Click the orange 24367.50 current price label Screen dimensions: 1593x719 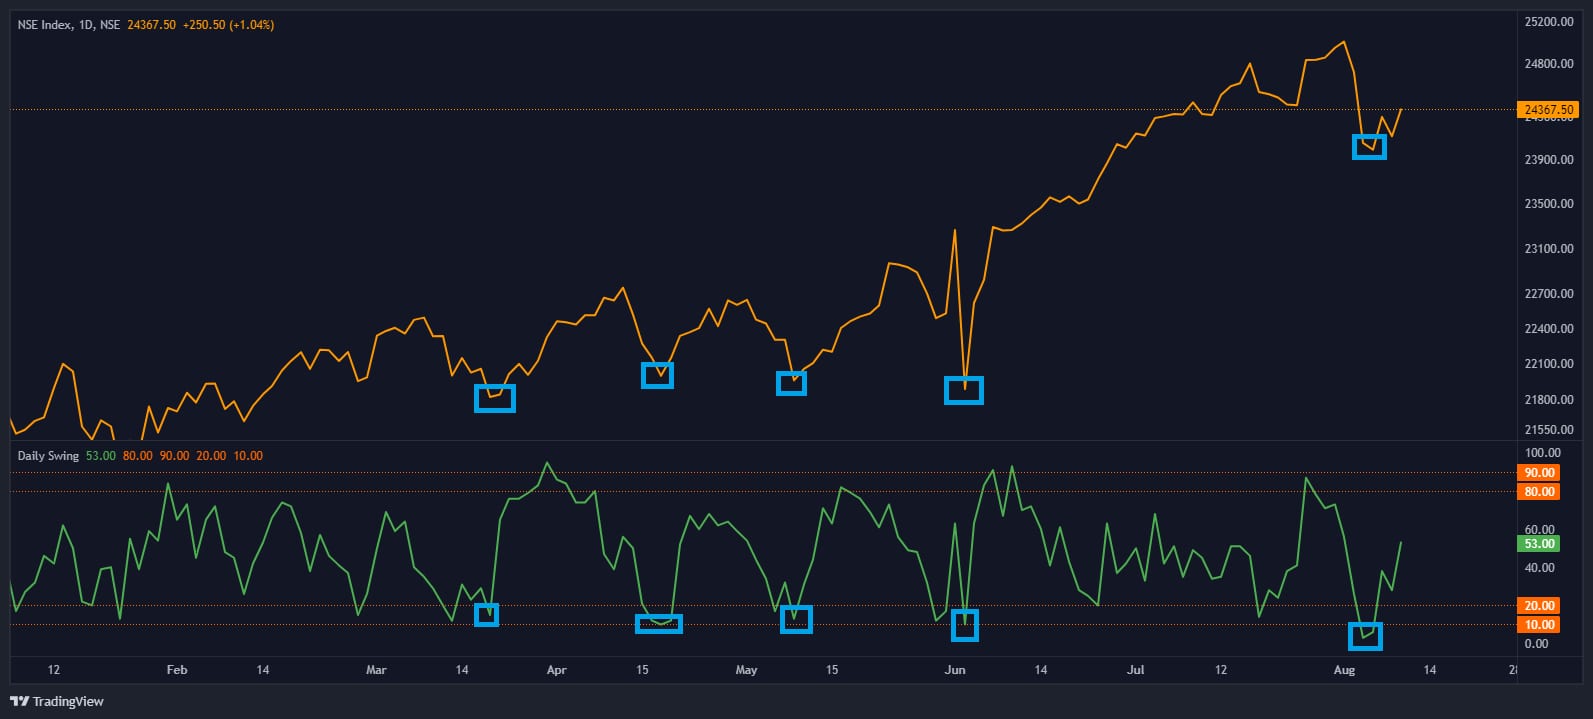coord(1548,110)
